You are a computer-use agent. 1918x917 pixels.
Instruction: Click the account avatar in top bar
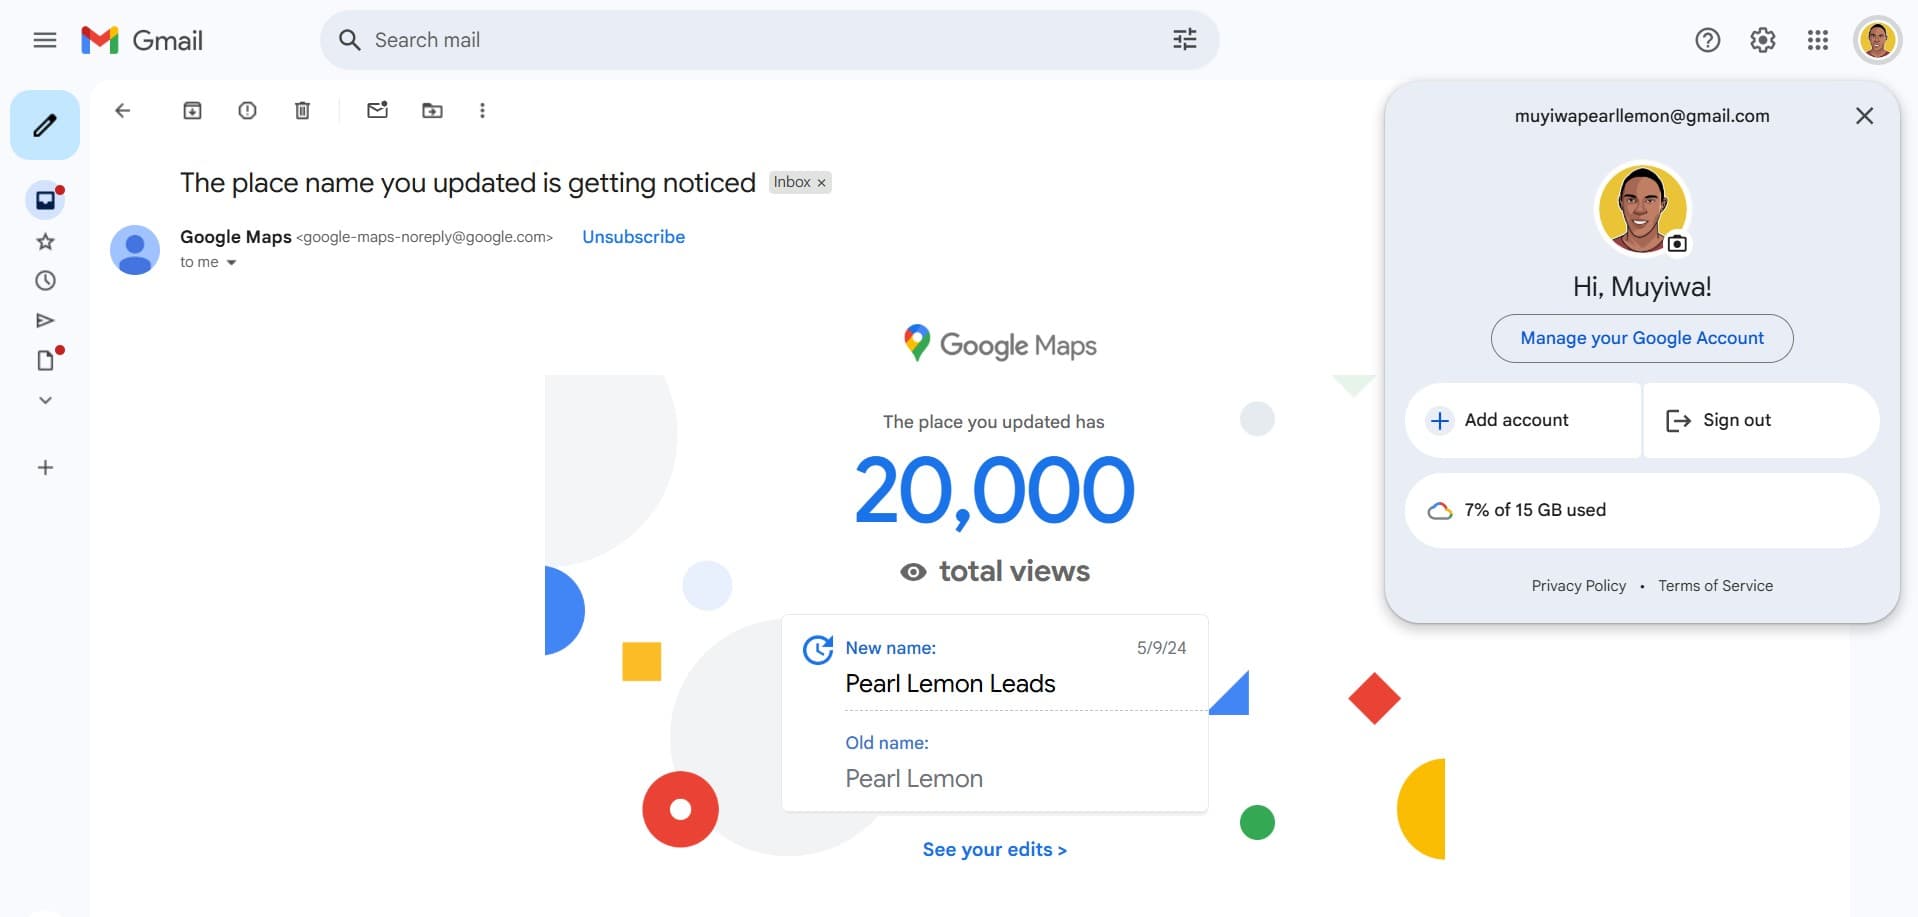1877,40
